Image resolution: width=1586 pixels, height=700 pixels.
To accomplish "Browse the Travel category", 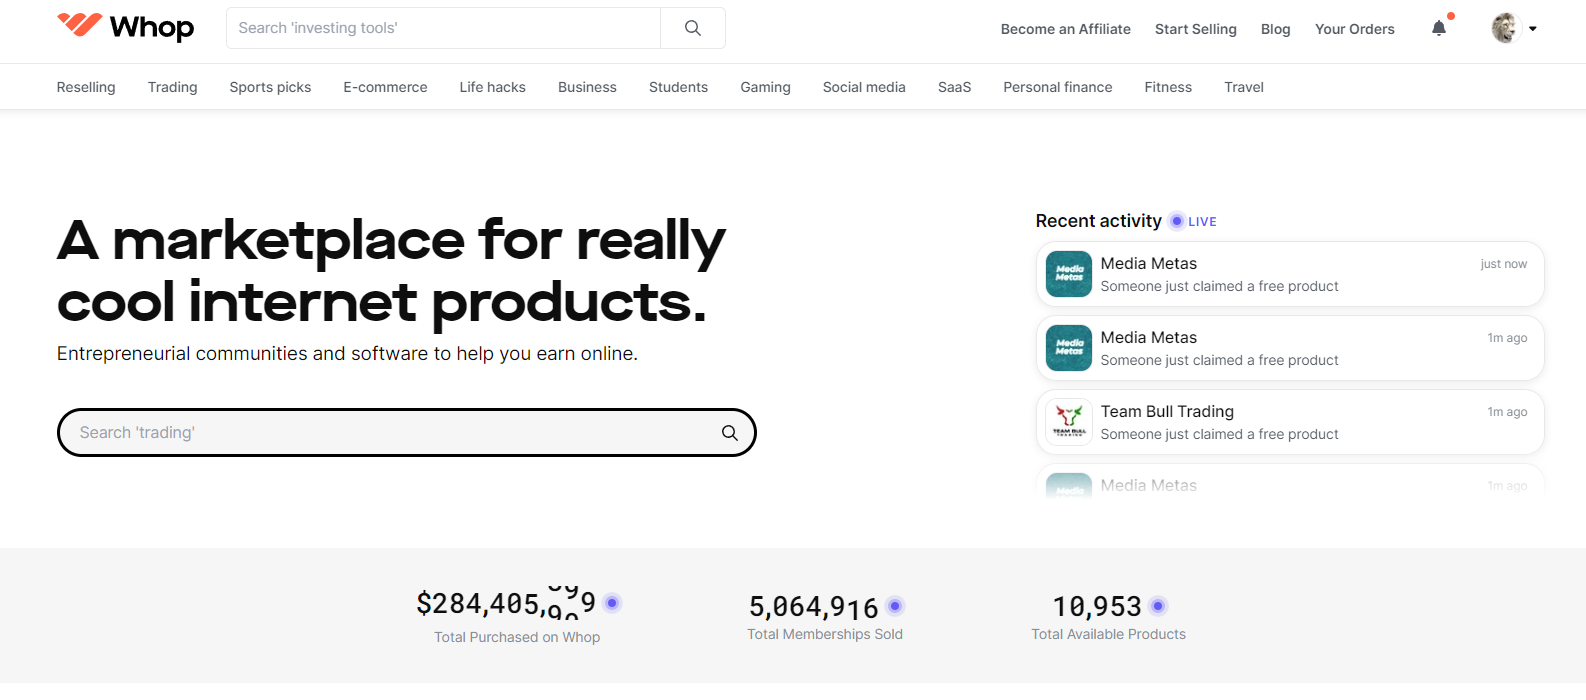I will coord(1244,87).
